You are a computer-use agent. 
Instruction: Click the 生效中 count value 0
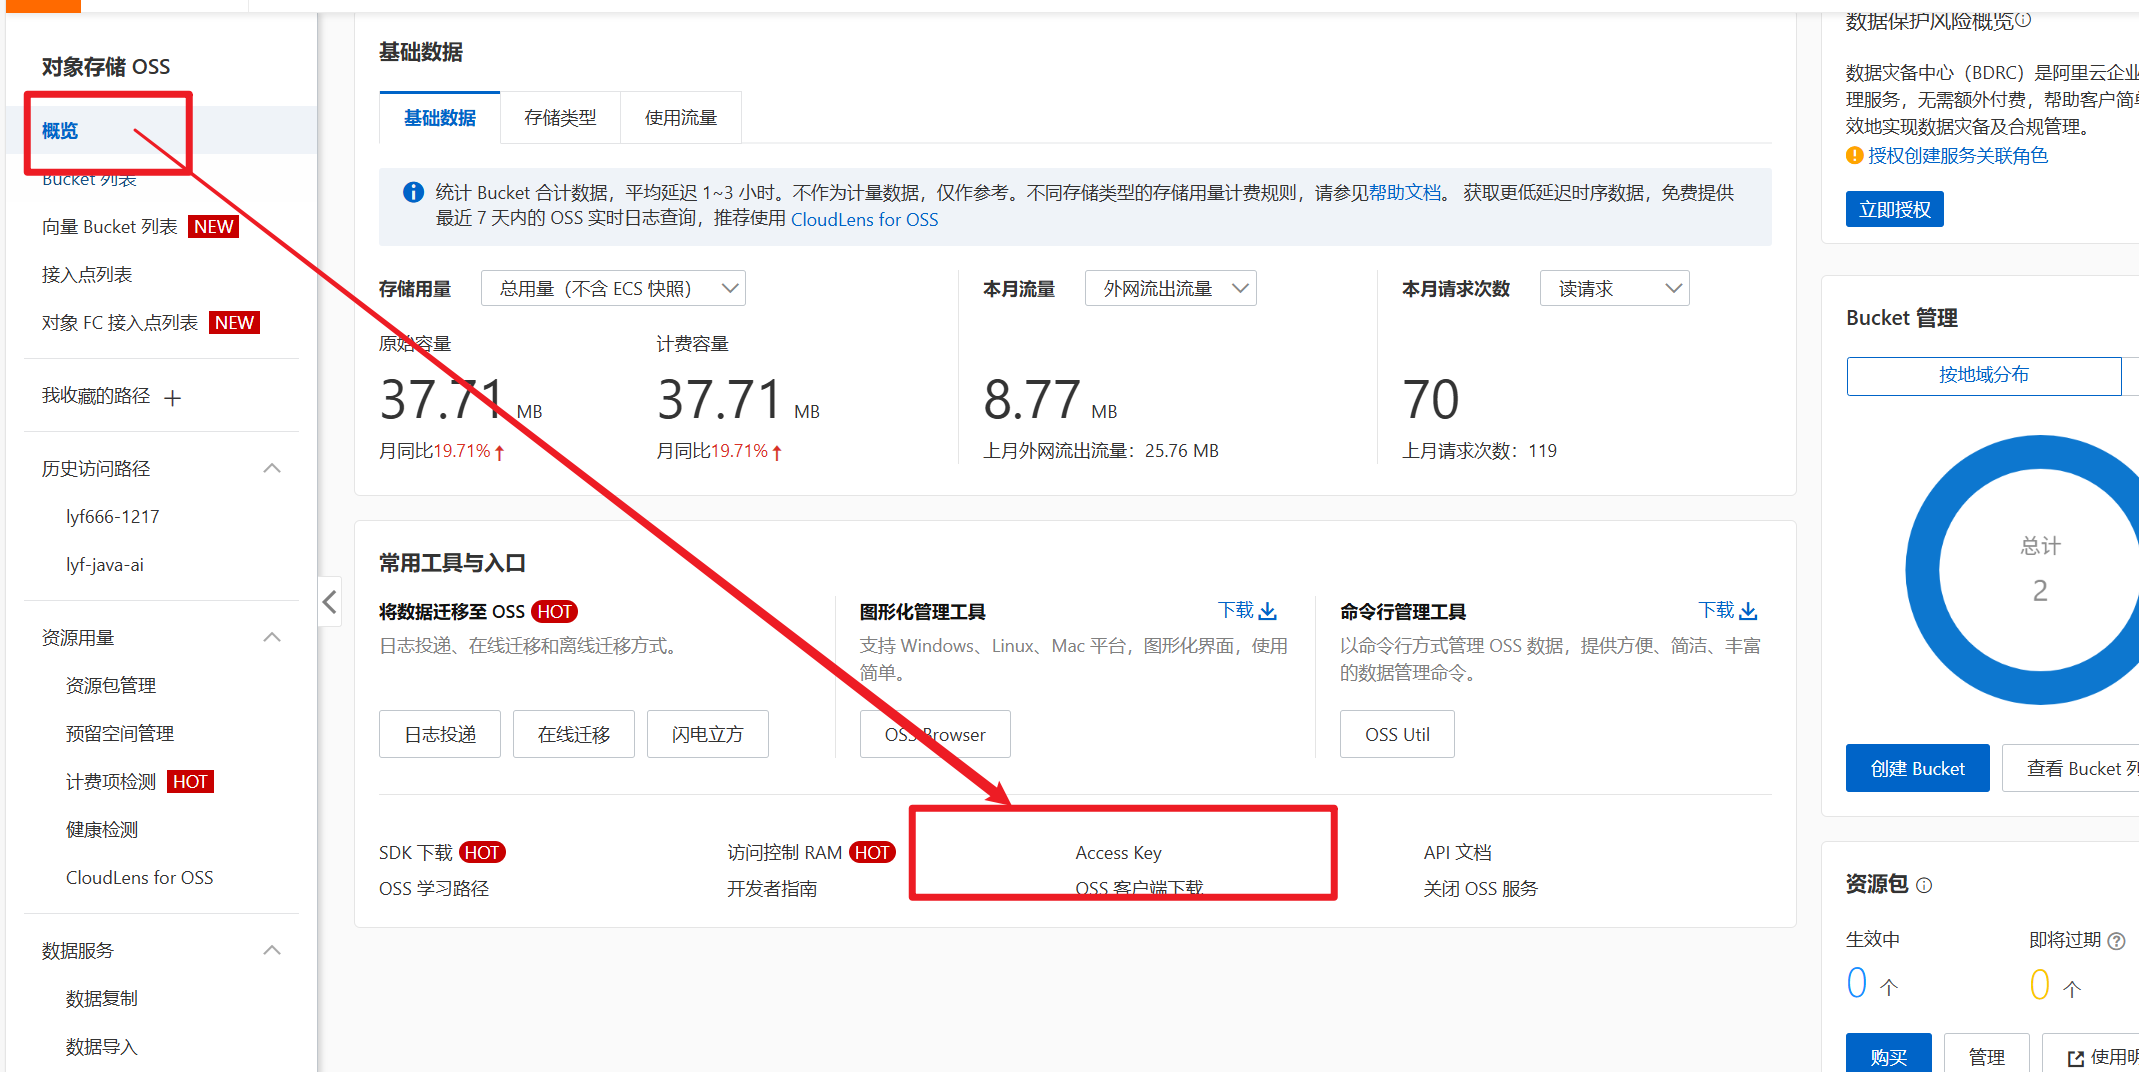pos(1857,982)
